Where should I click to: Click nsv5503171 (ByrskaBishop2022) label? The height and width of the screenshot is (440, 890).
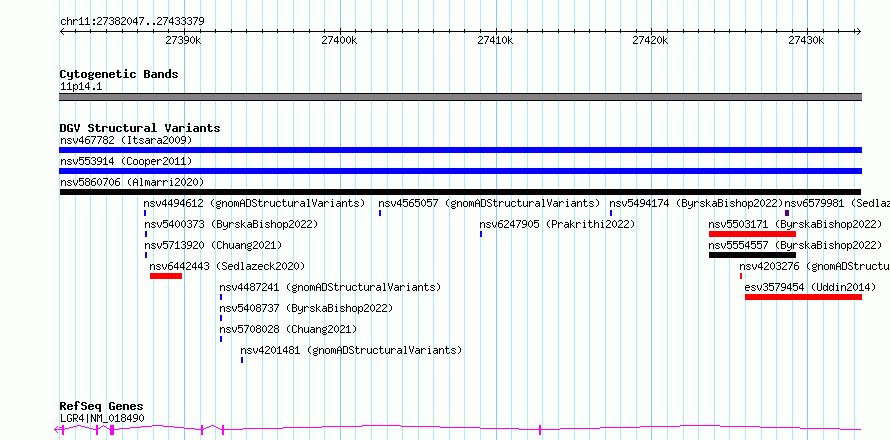[x=795, y=224]
